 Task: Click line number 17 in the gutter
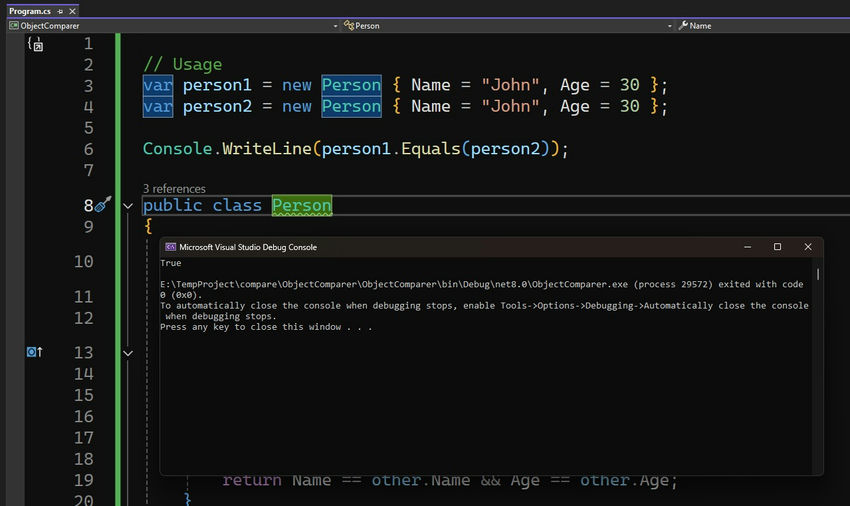[83, 438]
